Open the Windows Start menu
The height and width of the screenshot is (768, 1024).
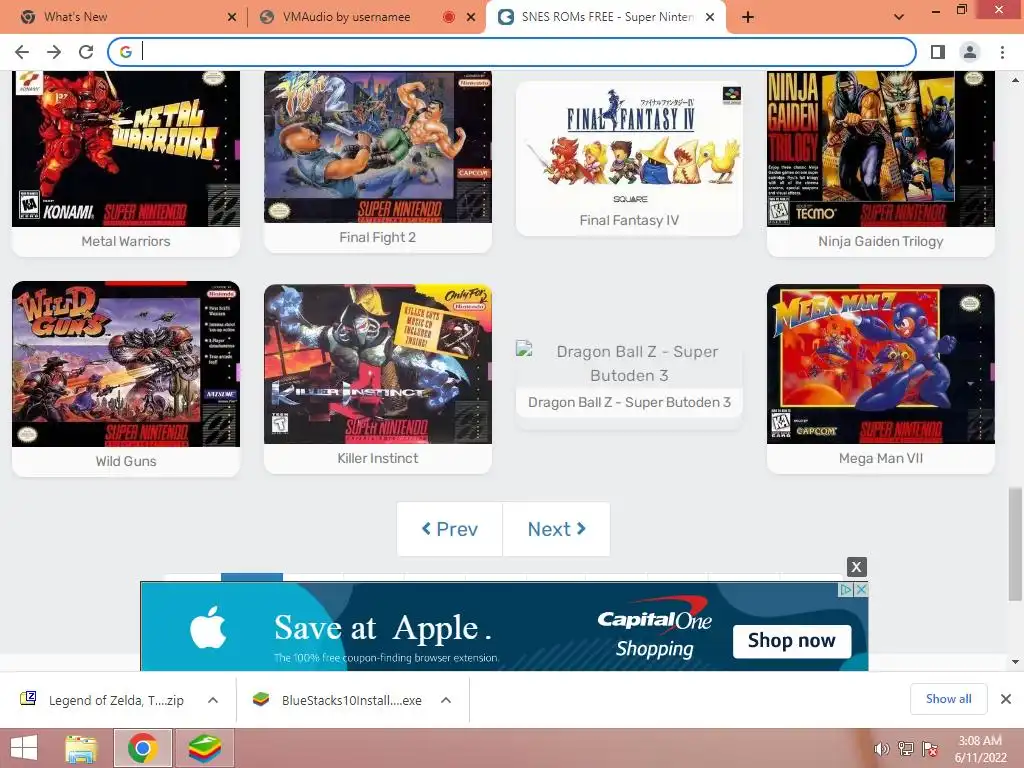pos(24,748)
